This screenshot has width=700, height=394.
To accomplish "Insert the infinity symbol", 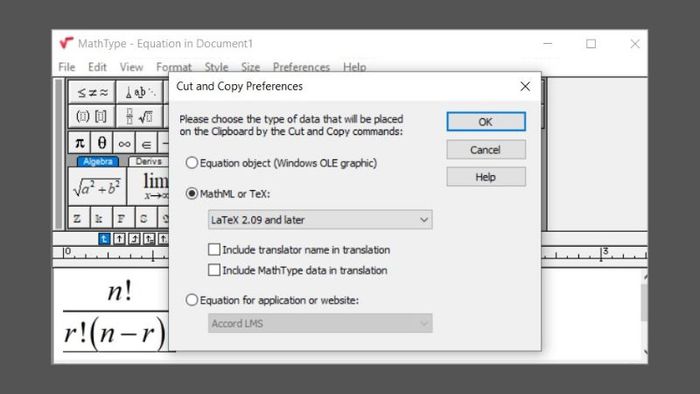I will tap(124, 143).
